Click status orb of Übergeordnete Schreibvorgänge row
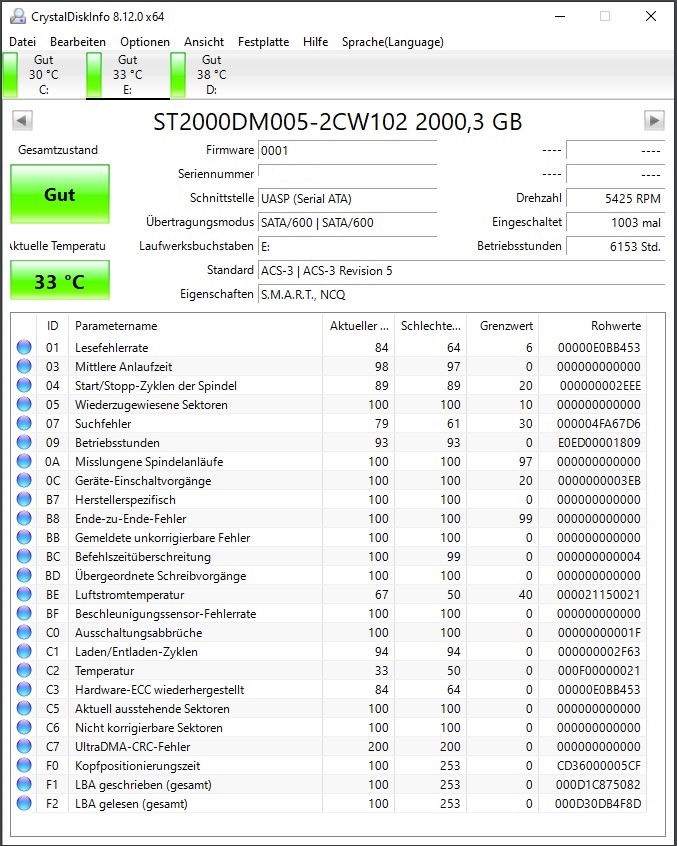The height and width of the screenshot is (846, 677). (24, 575)
